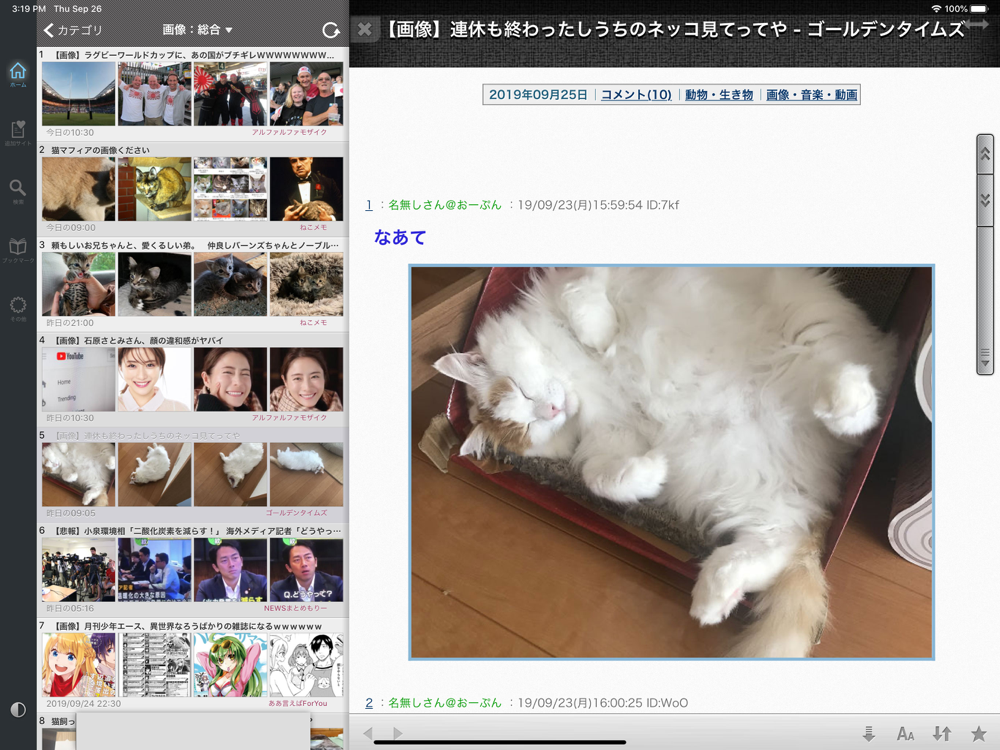The height and width of the screenshot is (750, 1000).
Task: Click the ああ言えばForYou source label
Action: point(297,703)
